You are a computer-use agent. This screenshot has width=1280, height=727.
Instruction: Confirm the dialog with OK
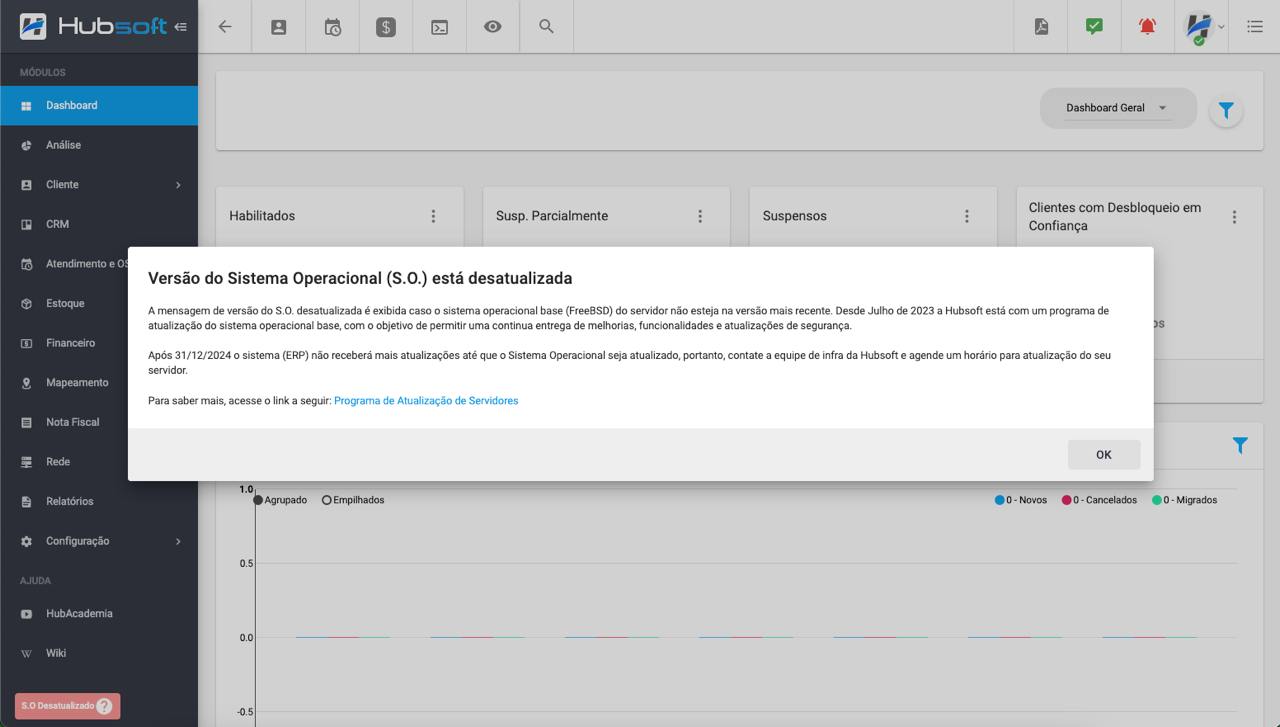point(1104,454)
